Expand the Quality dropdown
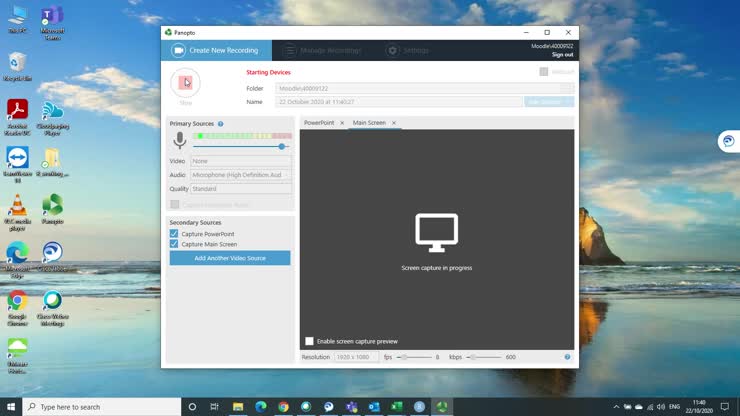This screenshot has width=740, height=416. (x=241, y=188)
